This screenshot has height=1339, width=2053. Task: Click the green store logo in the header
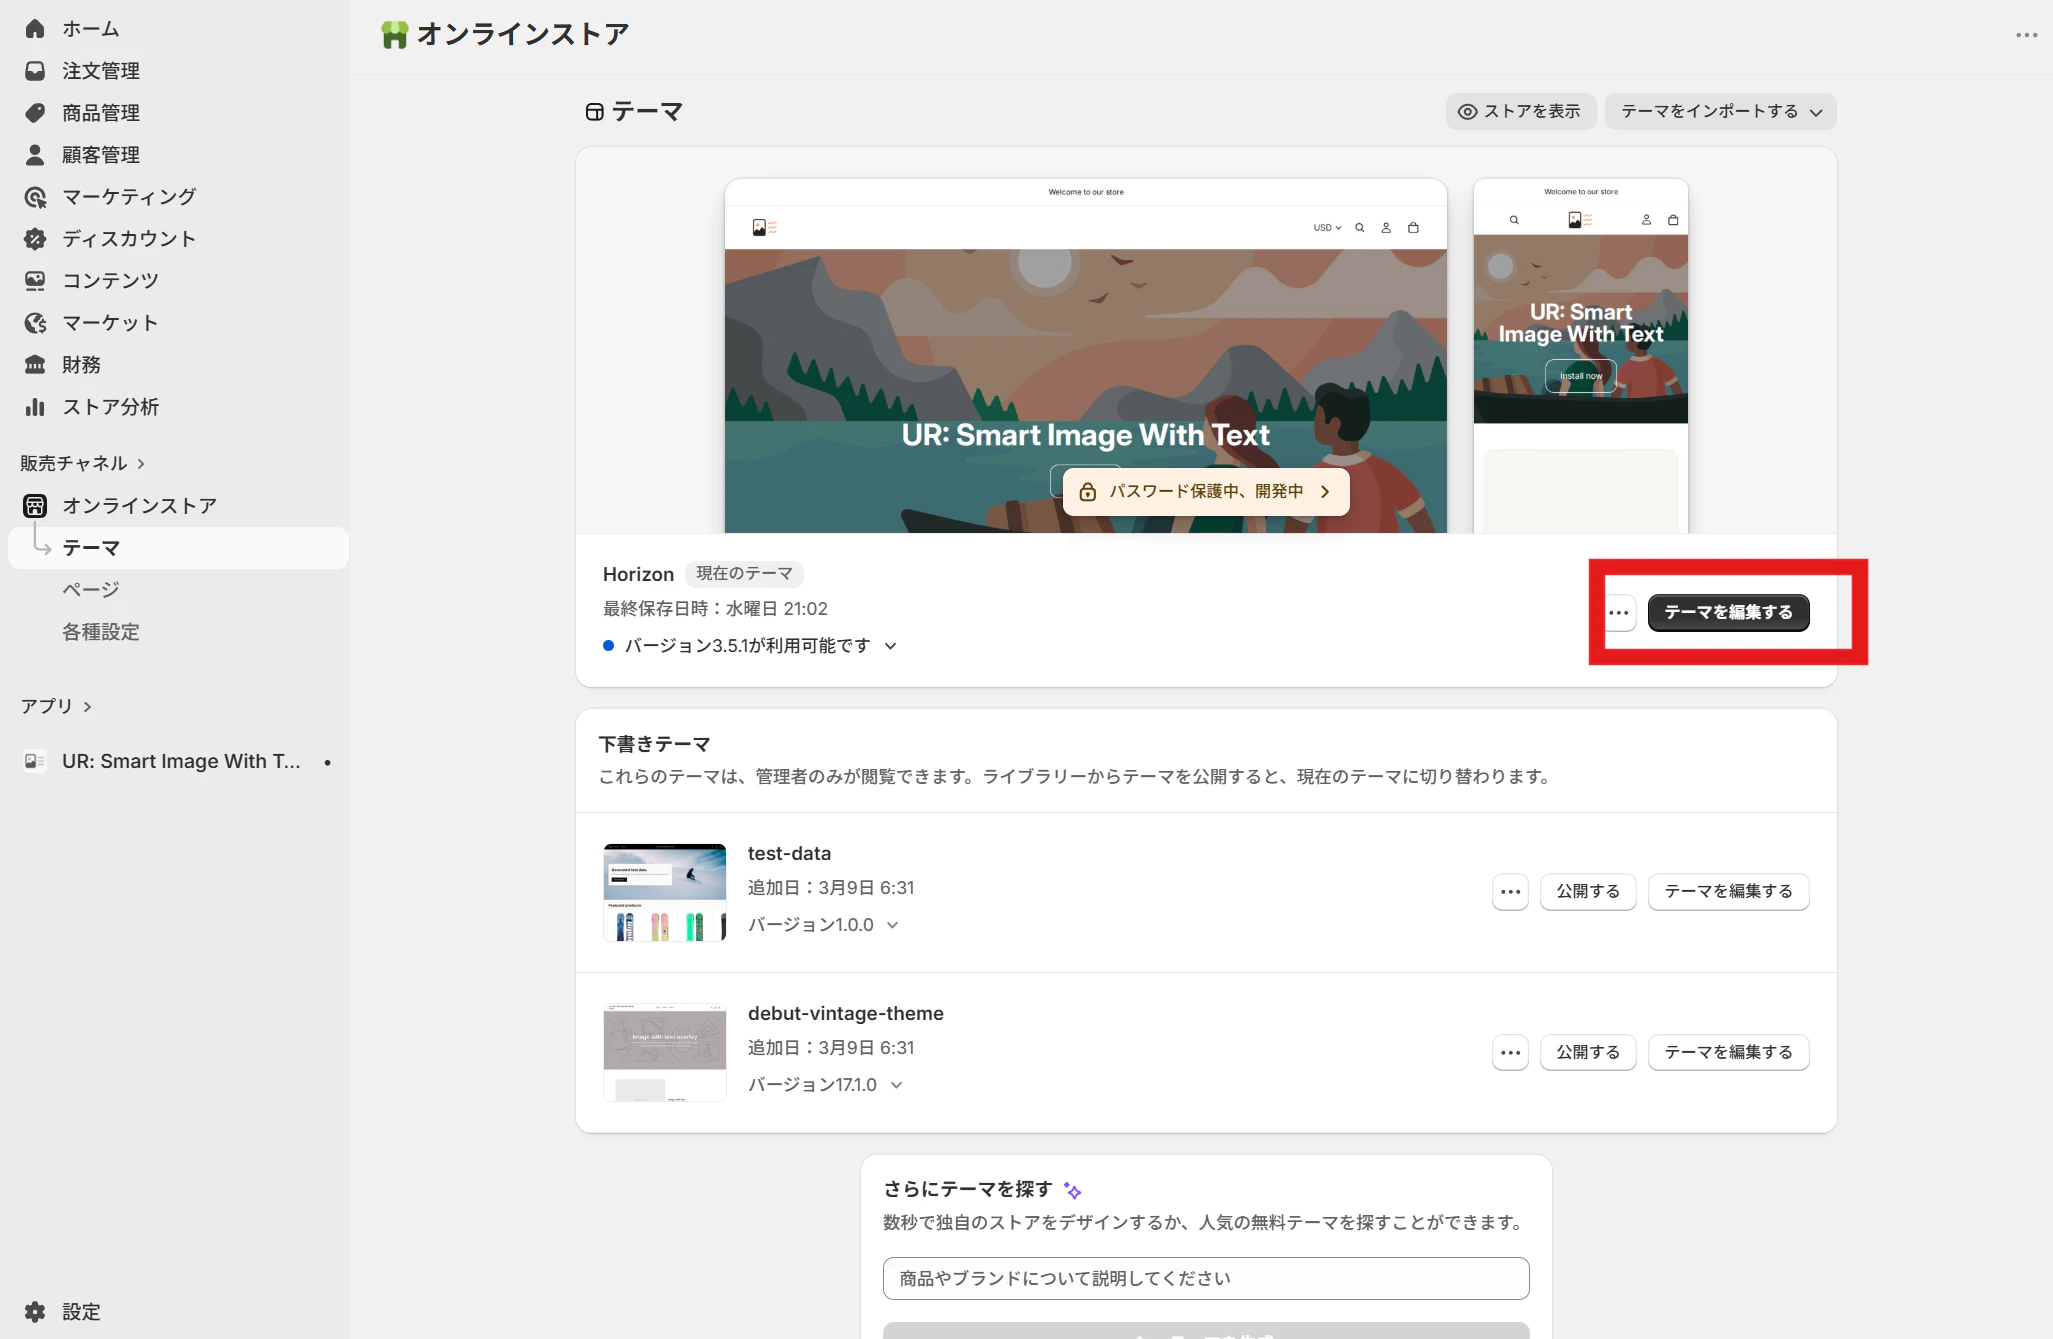tap(395, 35)
